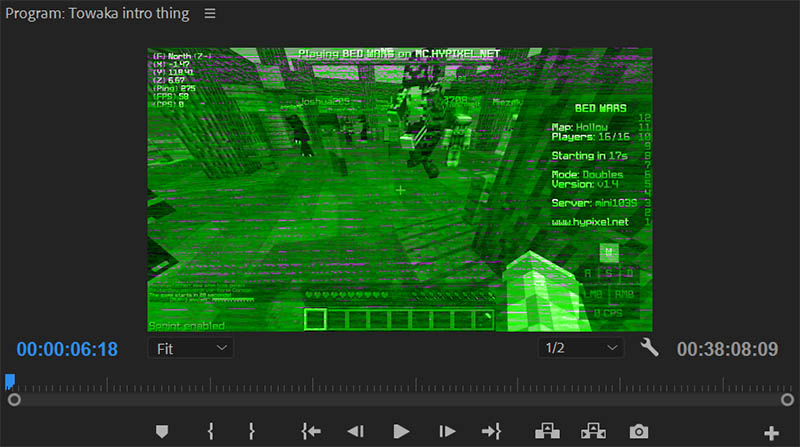Click the Lift button
This screenshot has width=800, height=447.
(x=547, y=432)
